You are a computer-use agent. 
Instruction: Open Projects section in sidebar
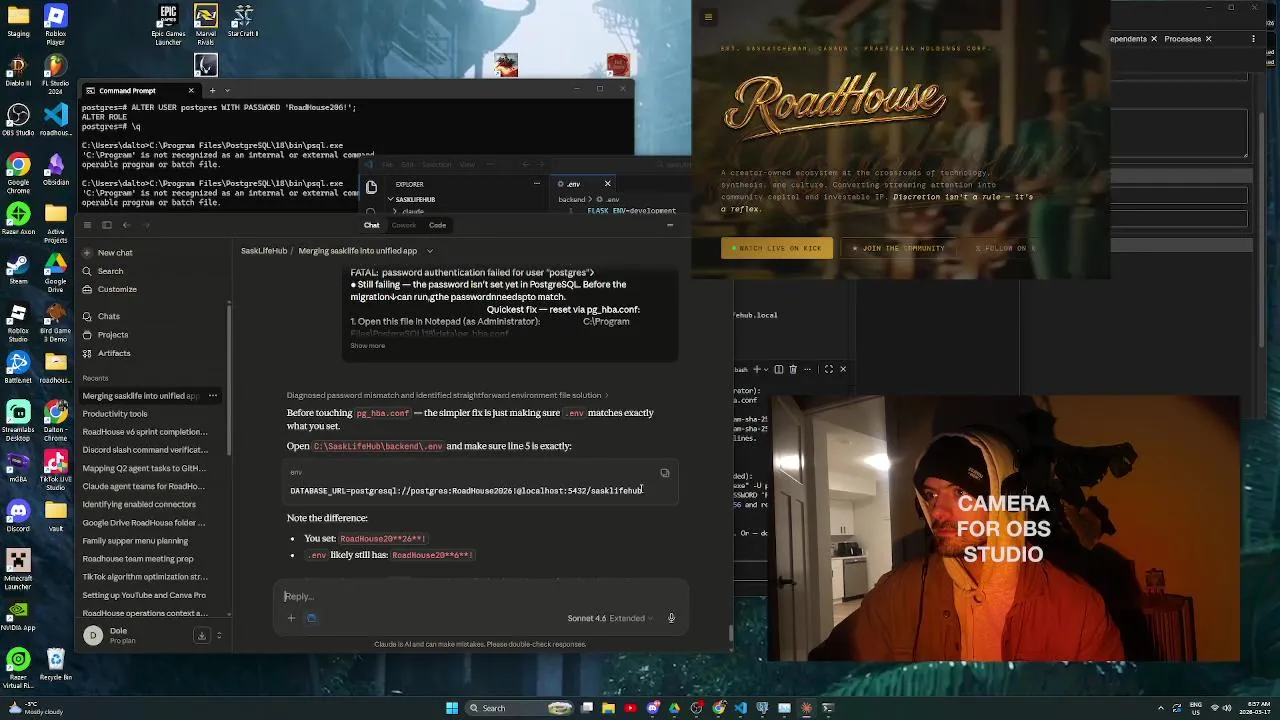point(106,335)
